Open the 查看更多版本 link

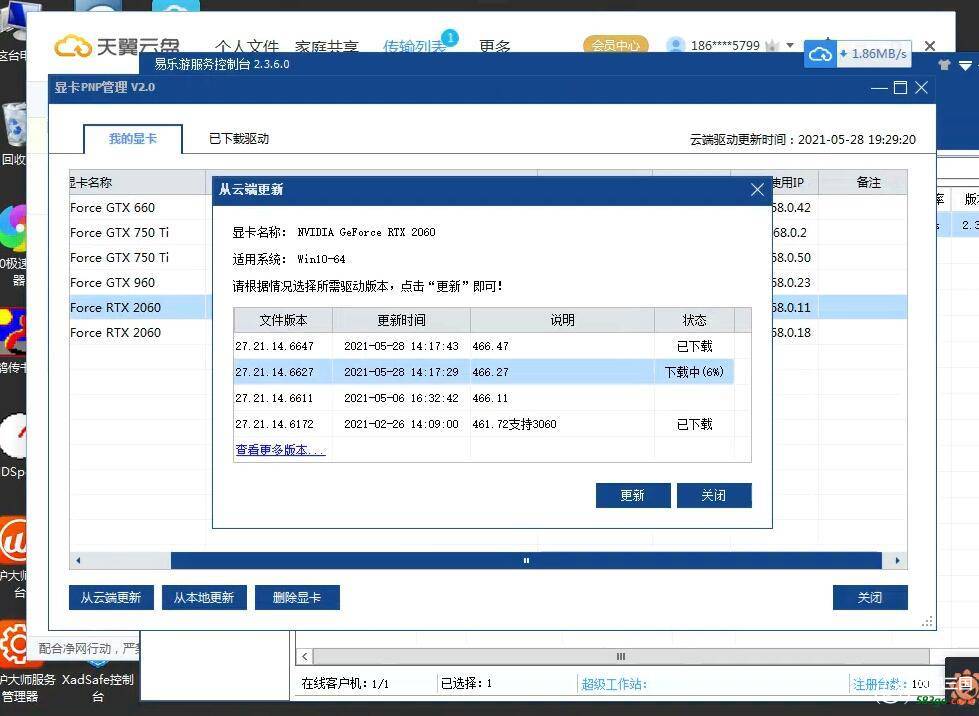pos(280,449)
